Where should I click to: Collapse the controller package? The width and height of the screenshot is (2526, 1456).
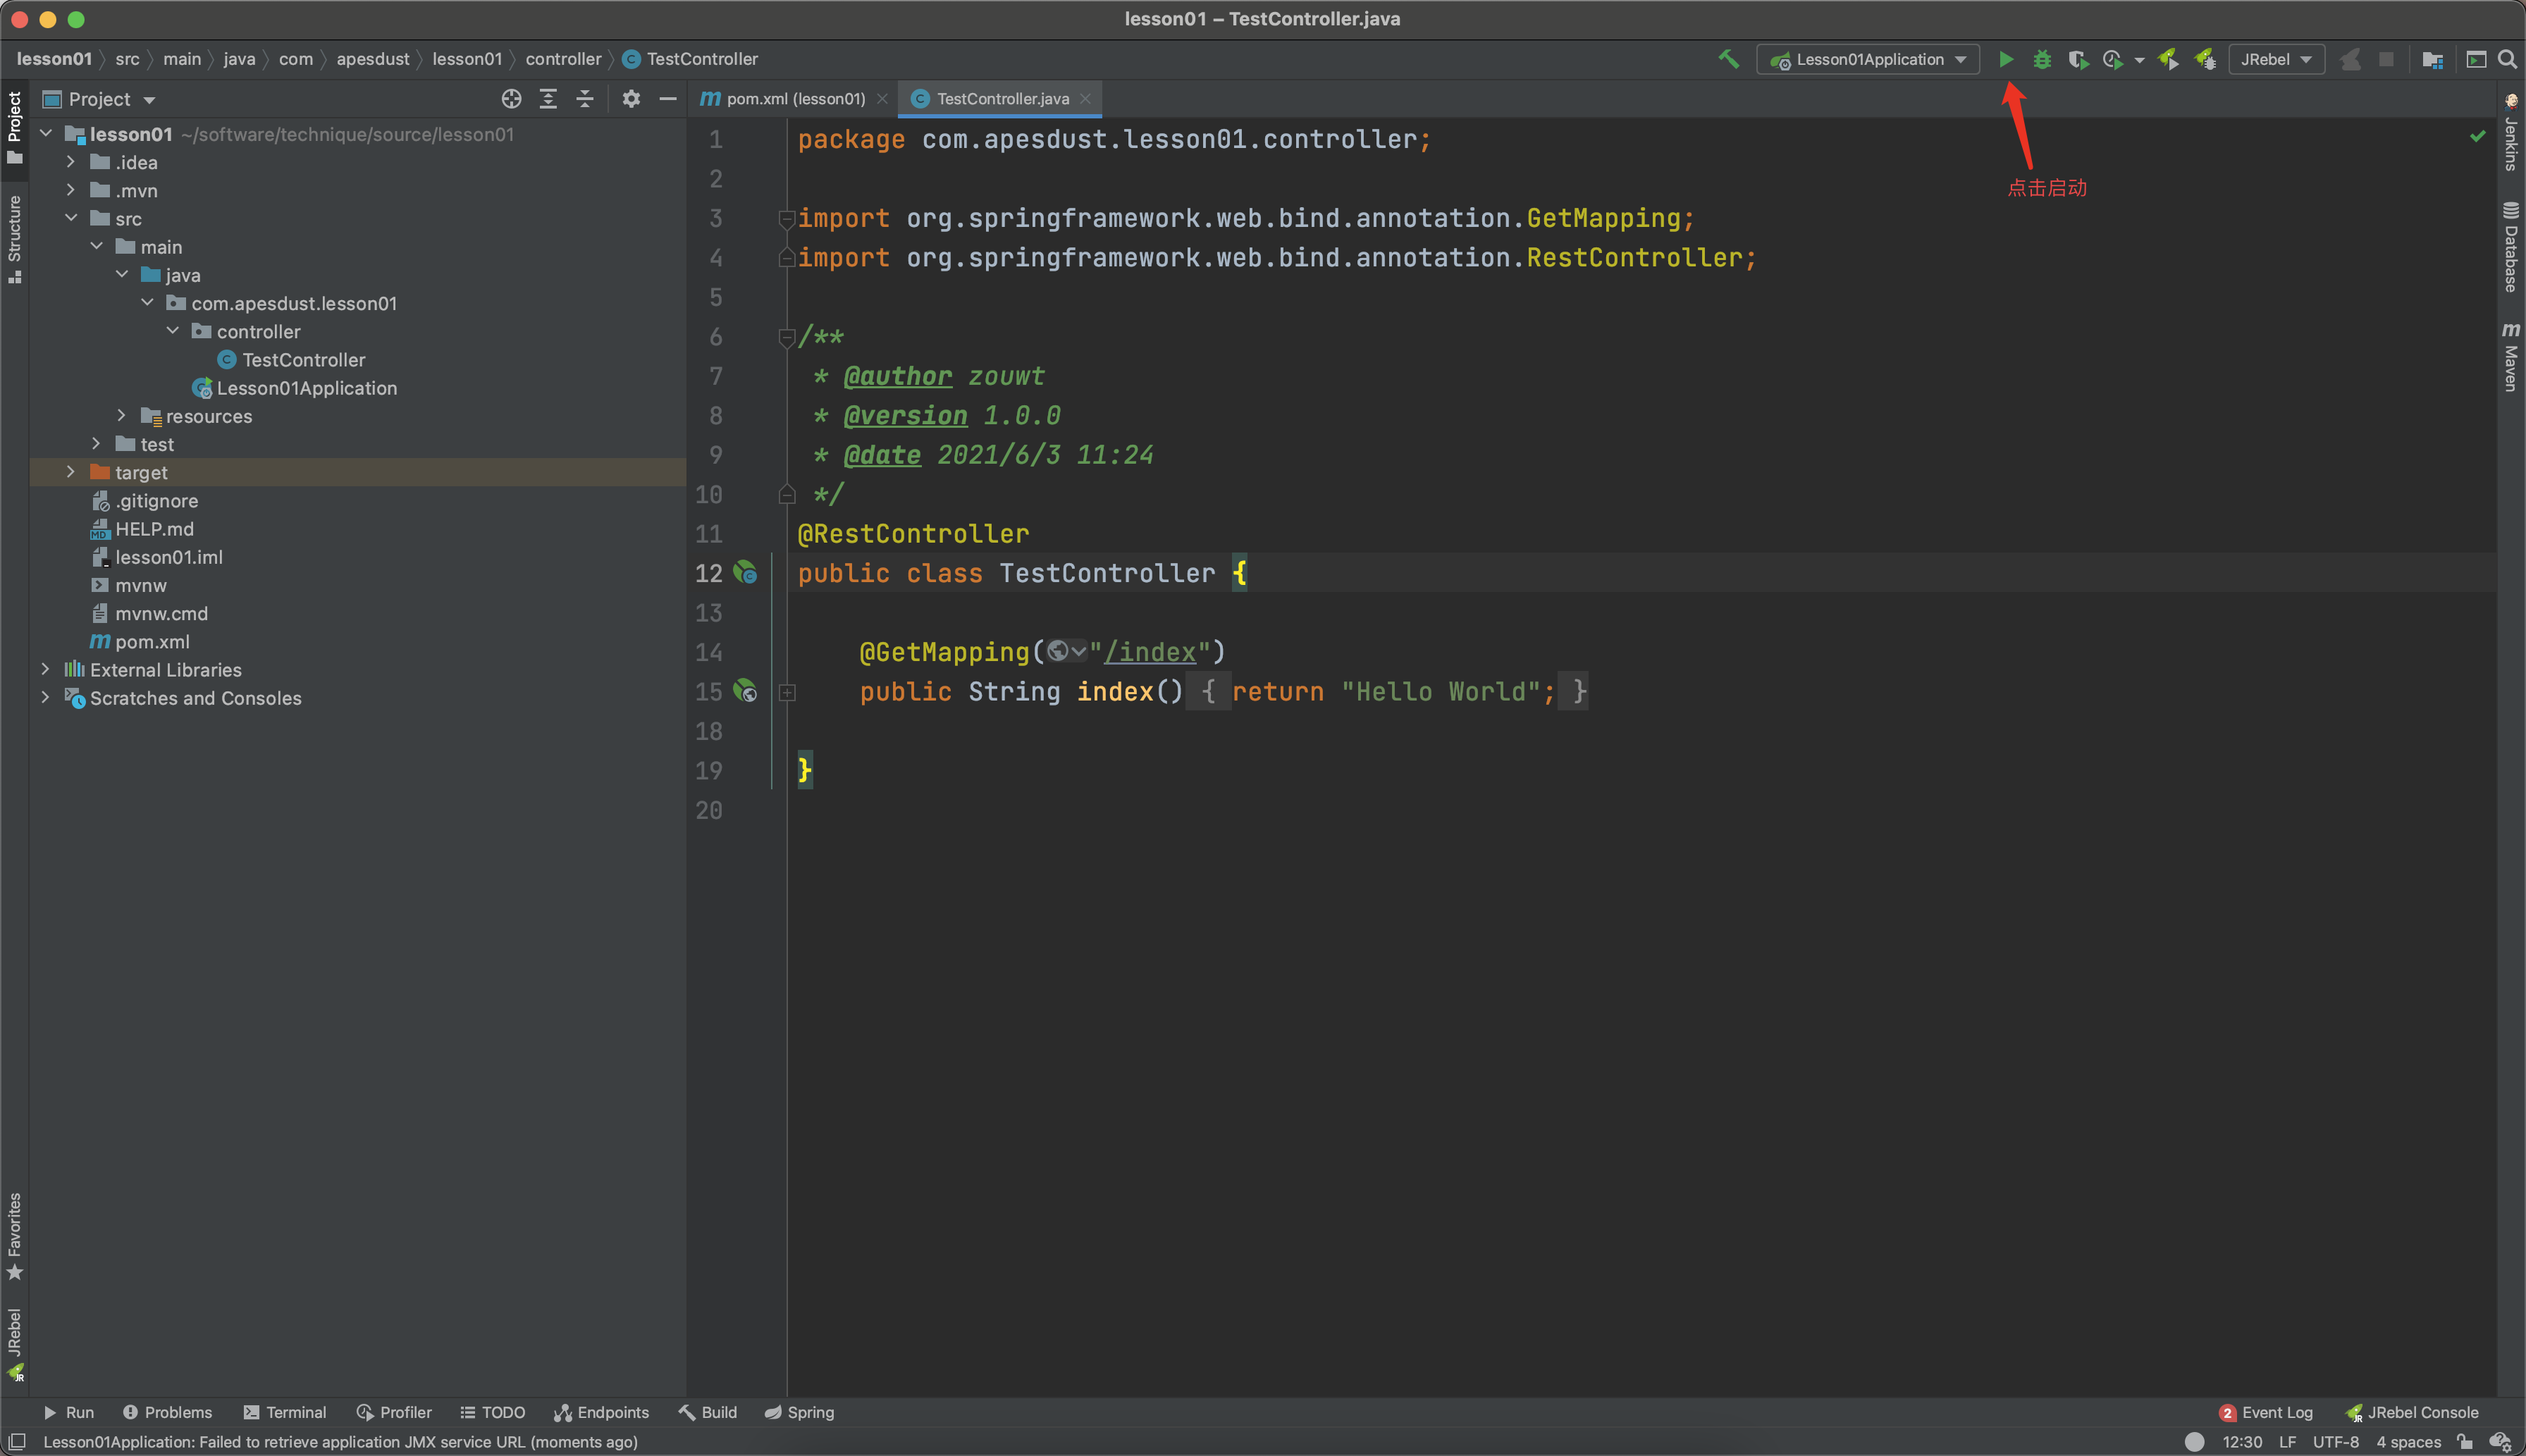tap(173, 331)
